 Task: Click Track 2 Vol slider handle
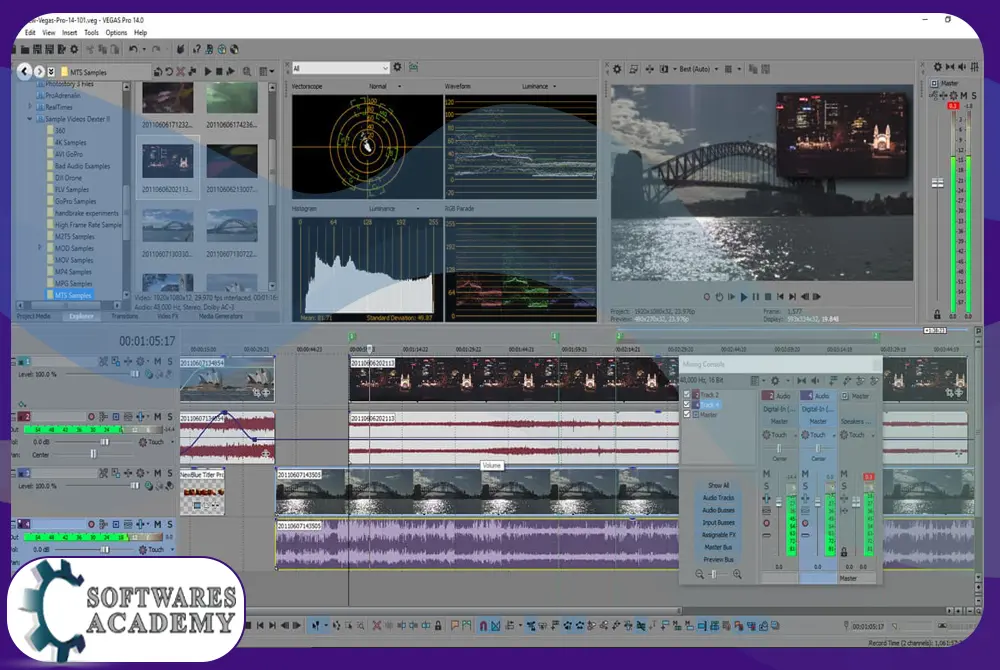(x=104, y=442)
